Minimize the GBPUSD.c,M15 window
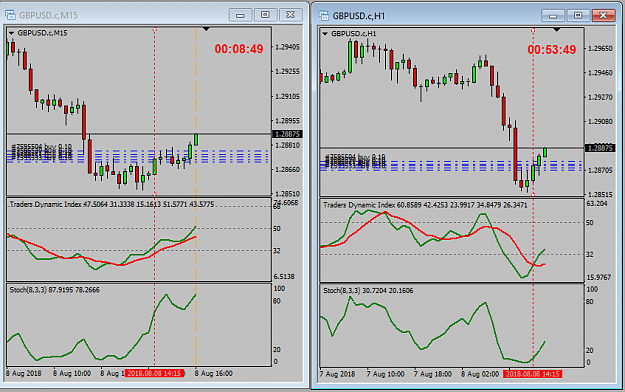 tap(240, 15)
